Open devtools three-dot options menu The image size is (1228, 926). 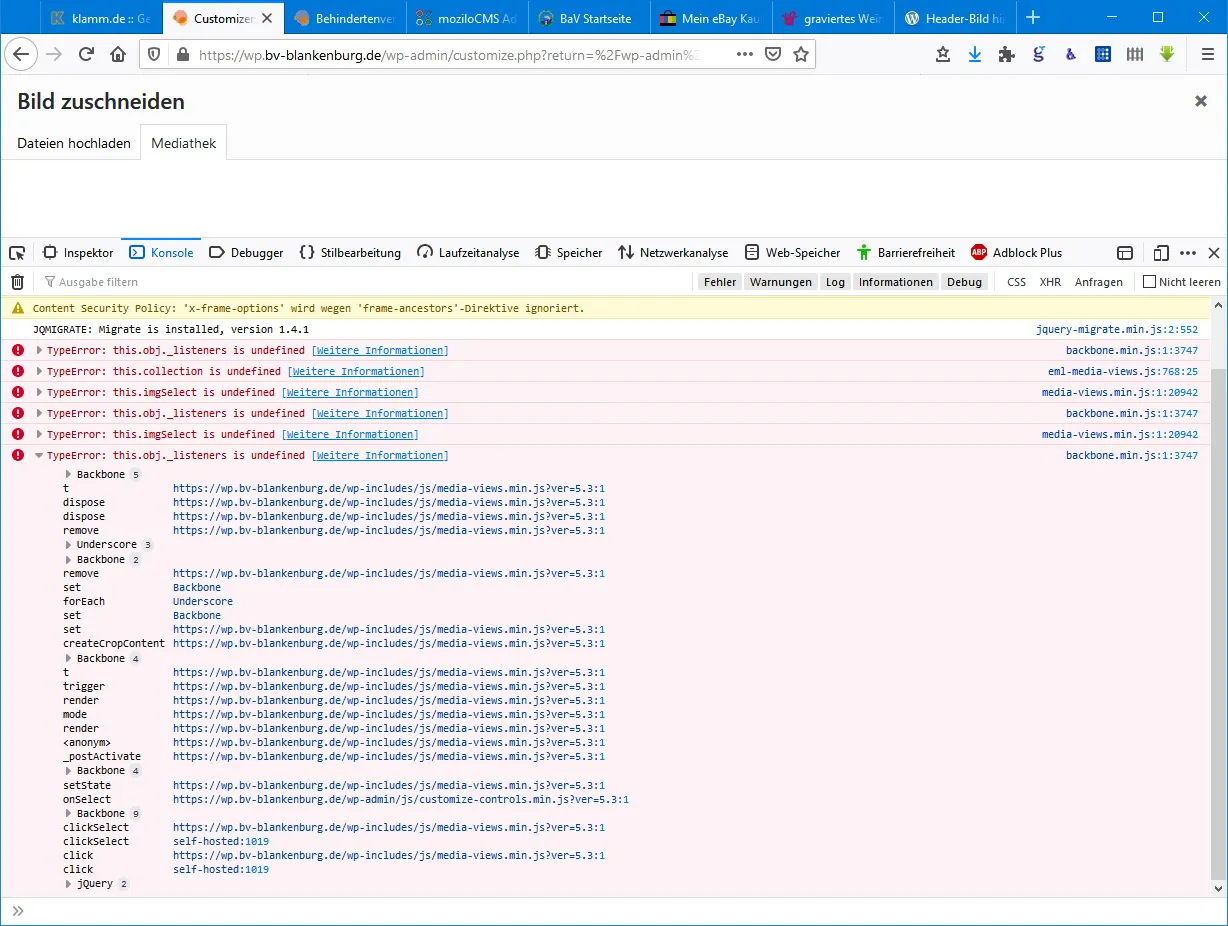click(1188, 253)
